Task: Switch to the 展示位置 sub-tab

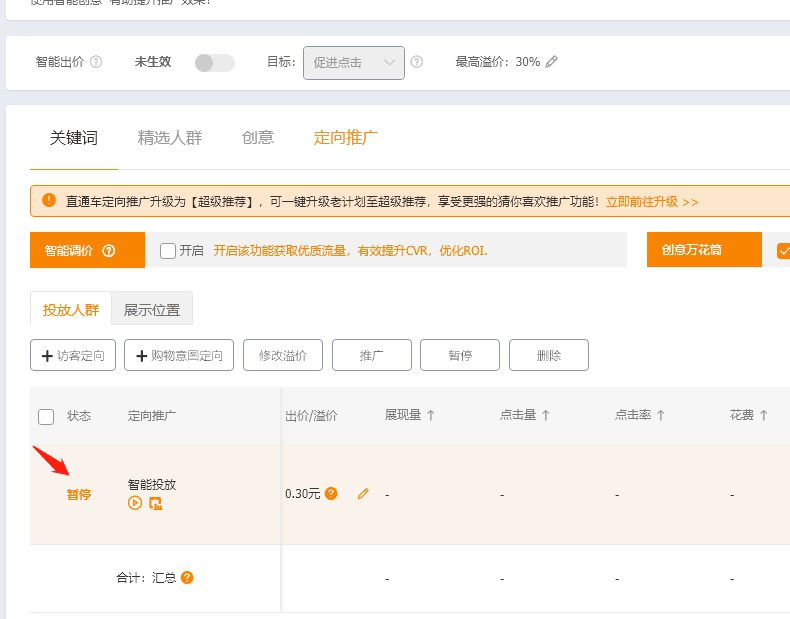Action: tap(152, 310)
